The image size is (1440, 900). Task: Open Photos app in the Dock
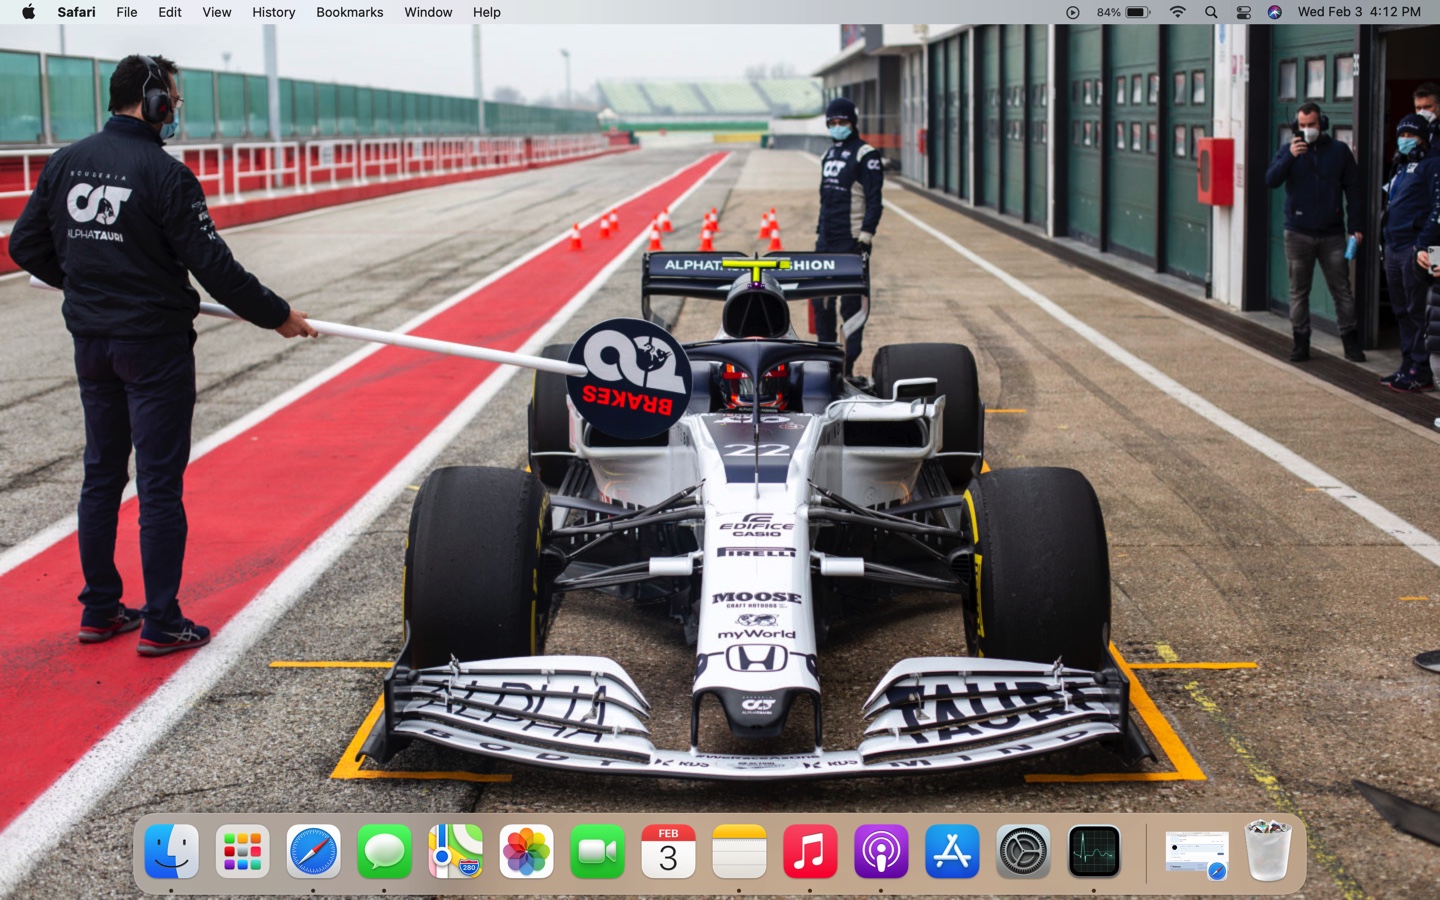pyautogui.click(x=526, y=852)
